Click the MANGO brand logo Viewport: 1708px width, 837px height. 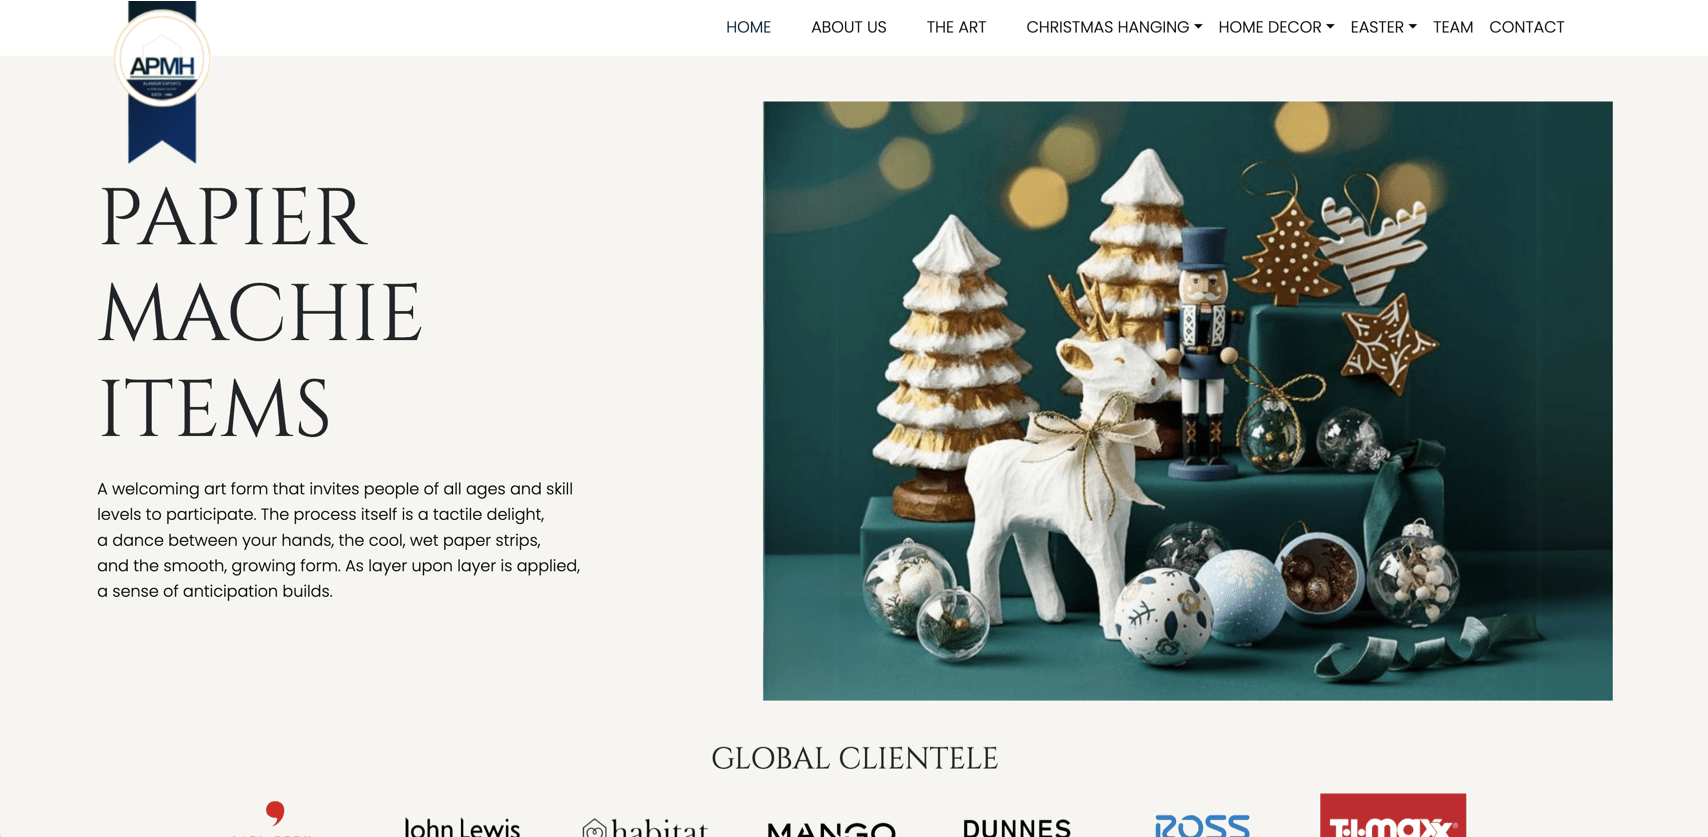tap(831, 829)
